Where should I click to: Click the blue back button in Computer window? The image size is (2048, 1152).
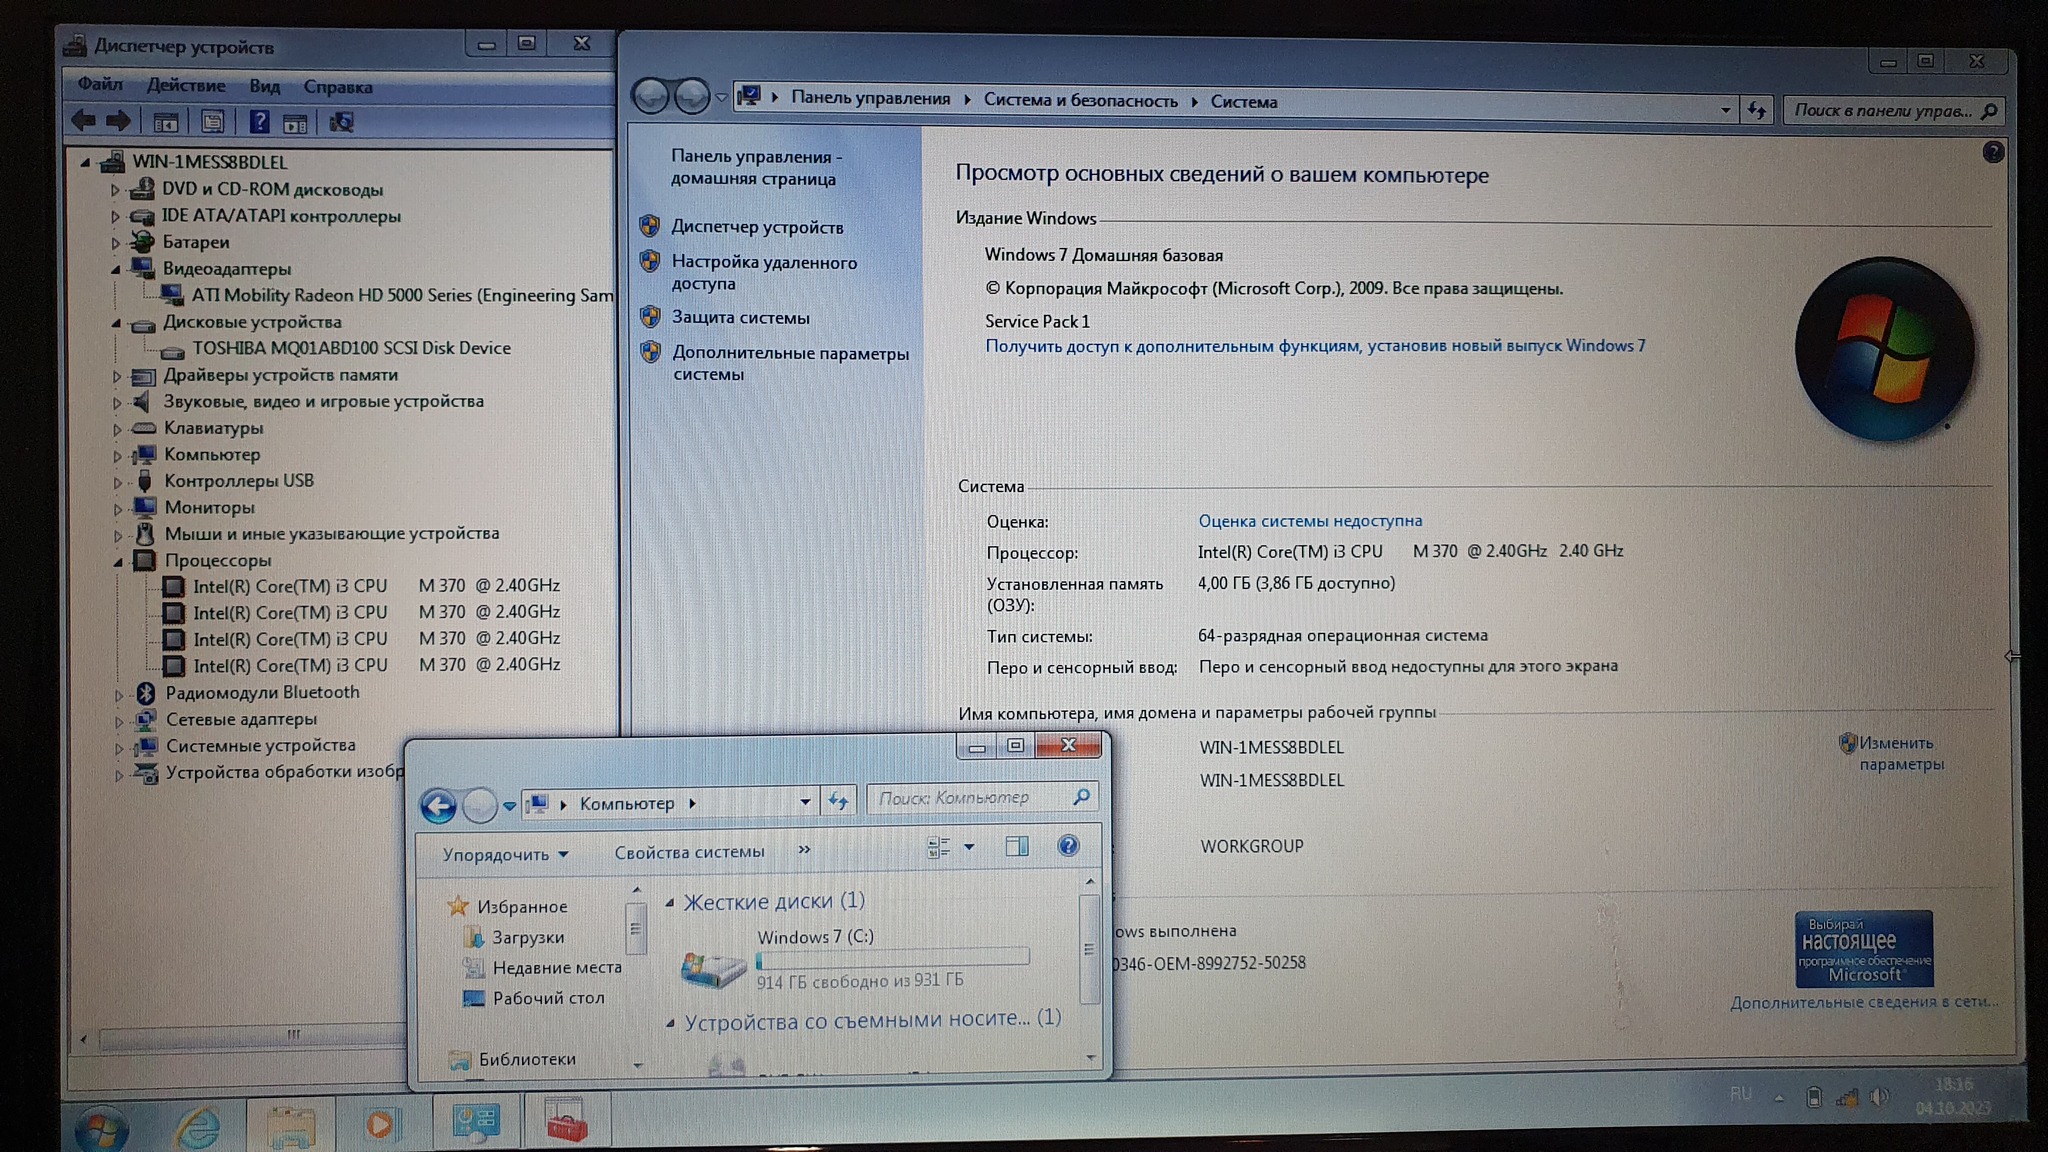[438, 805]
